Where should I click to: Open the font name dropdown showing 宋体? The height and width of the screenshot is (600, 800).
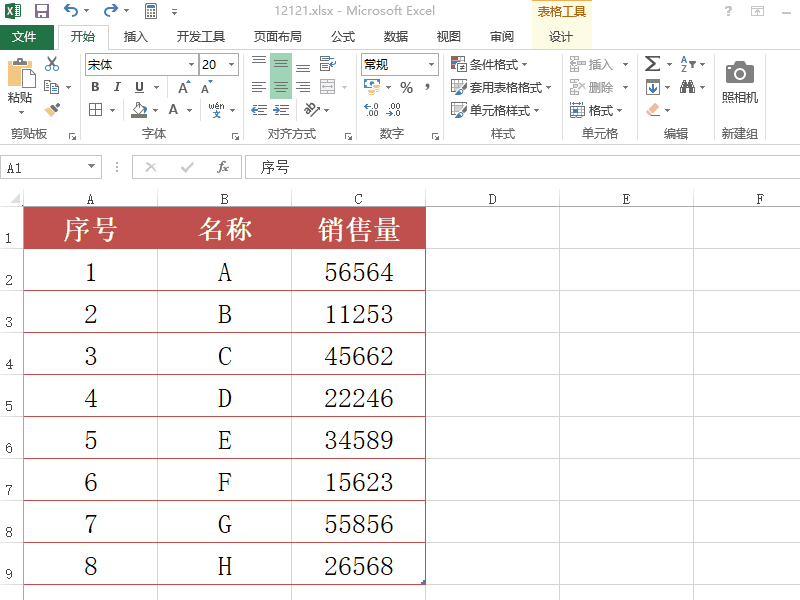[x=190, y=64]
